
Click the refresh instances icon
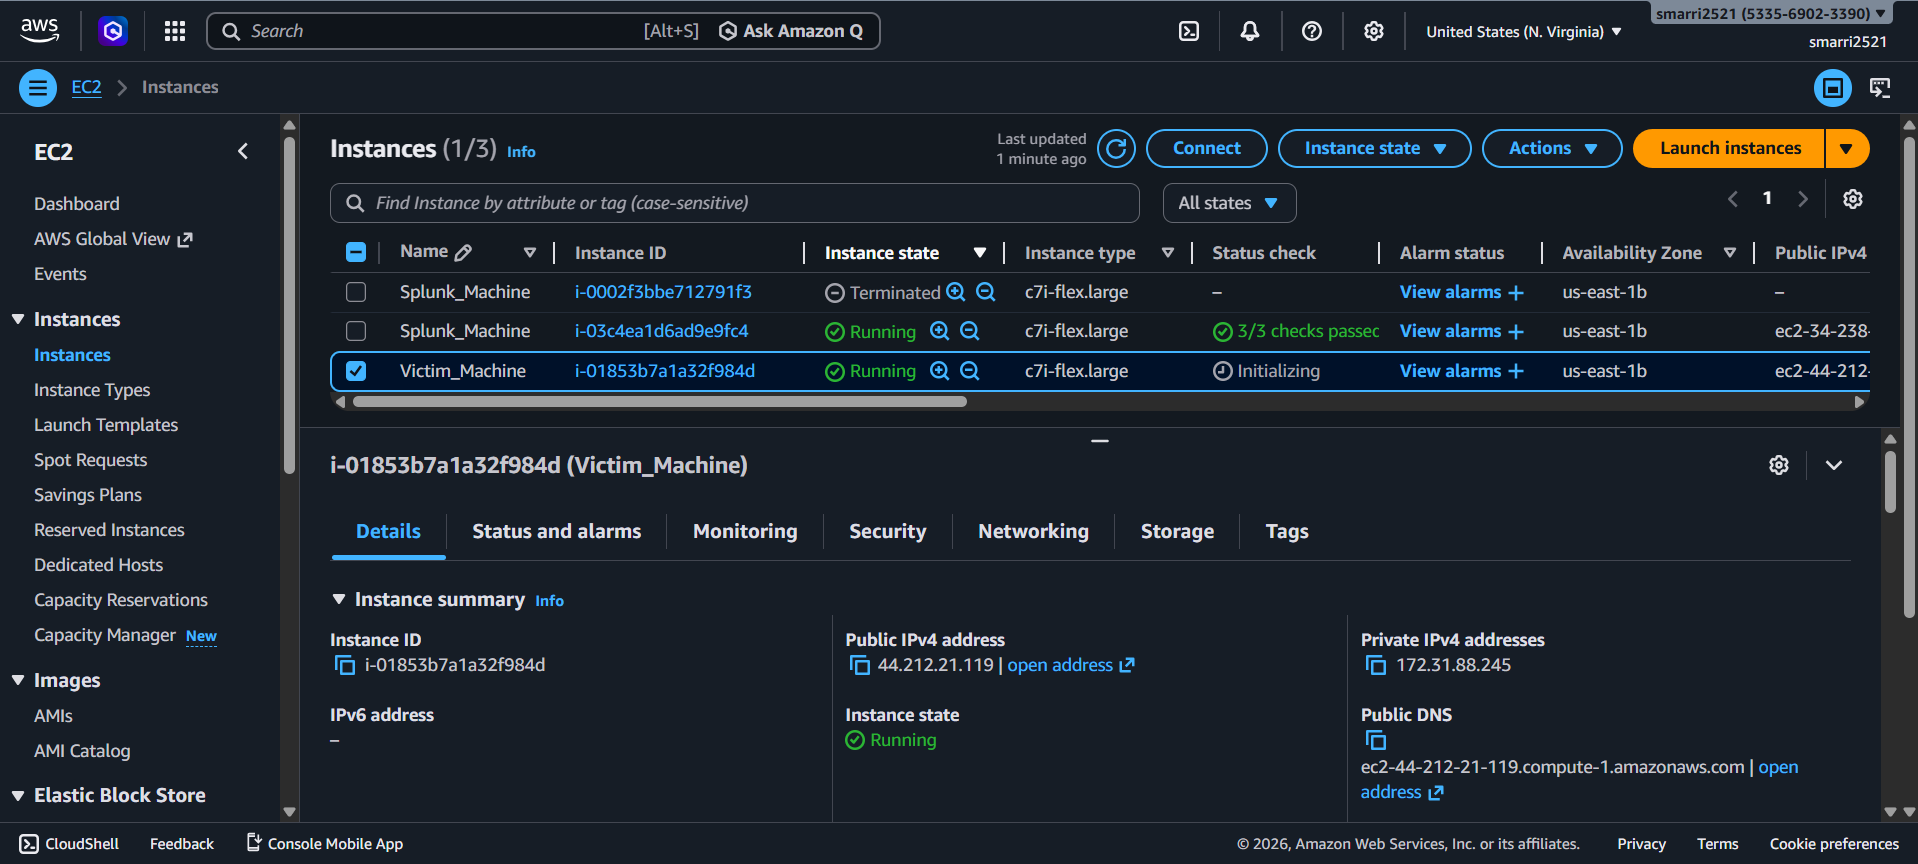[x=1116, y=149]
